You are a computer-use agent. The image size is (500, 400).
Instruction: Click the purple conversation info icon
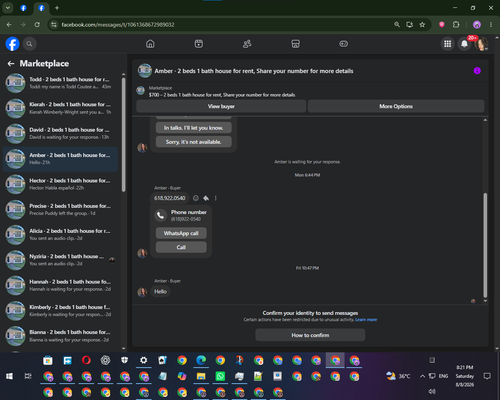477,71
